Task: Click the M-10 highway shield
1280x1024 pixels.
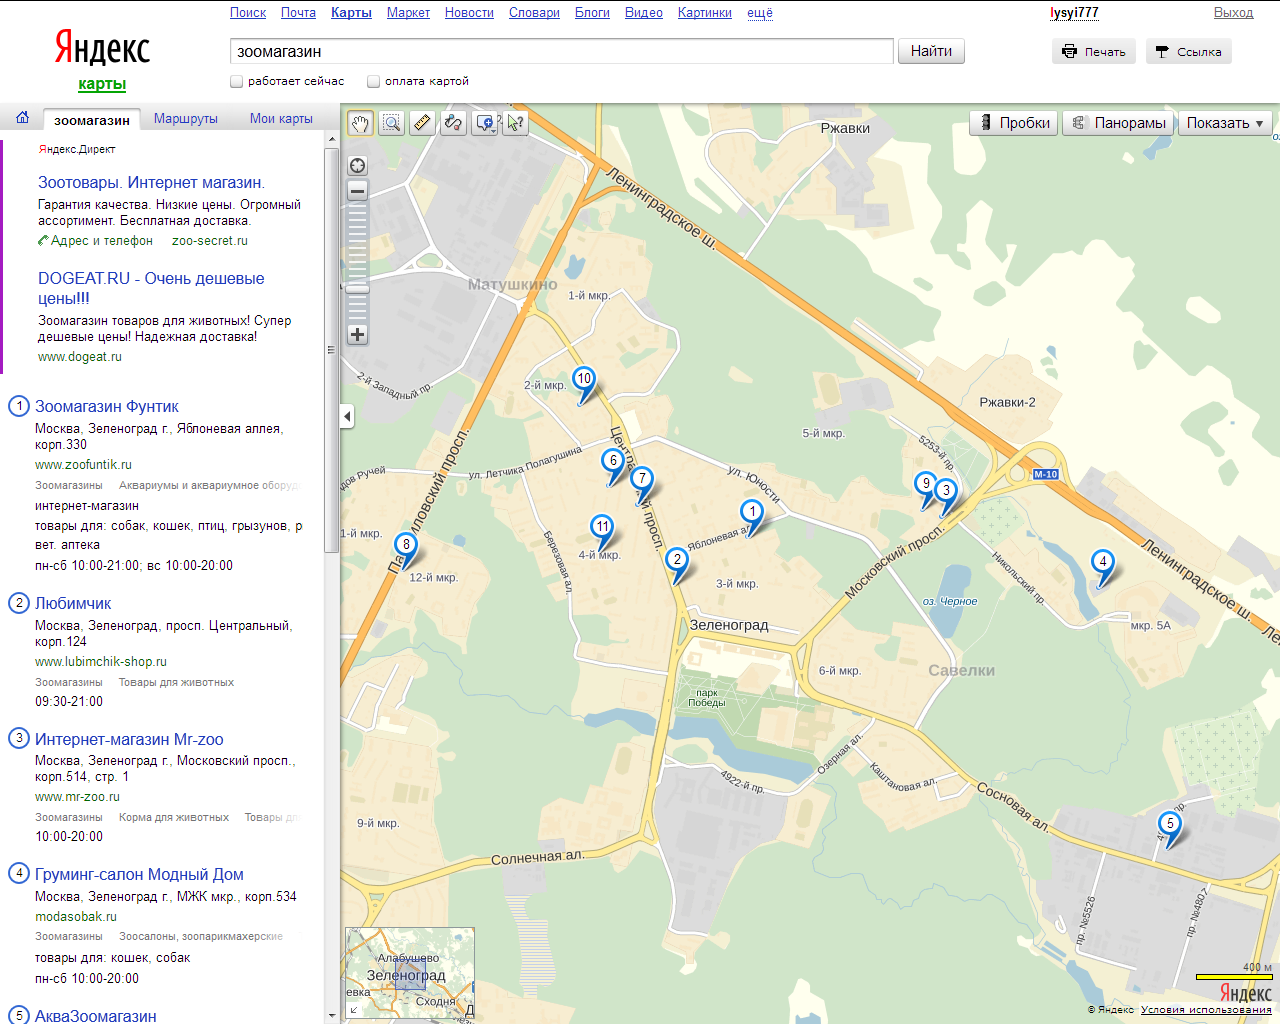Action: pos(1045,474)
